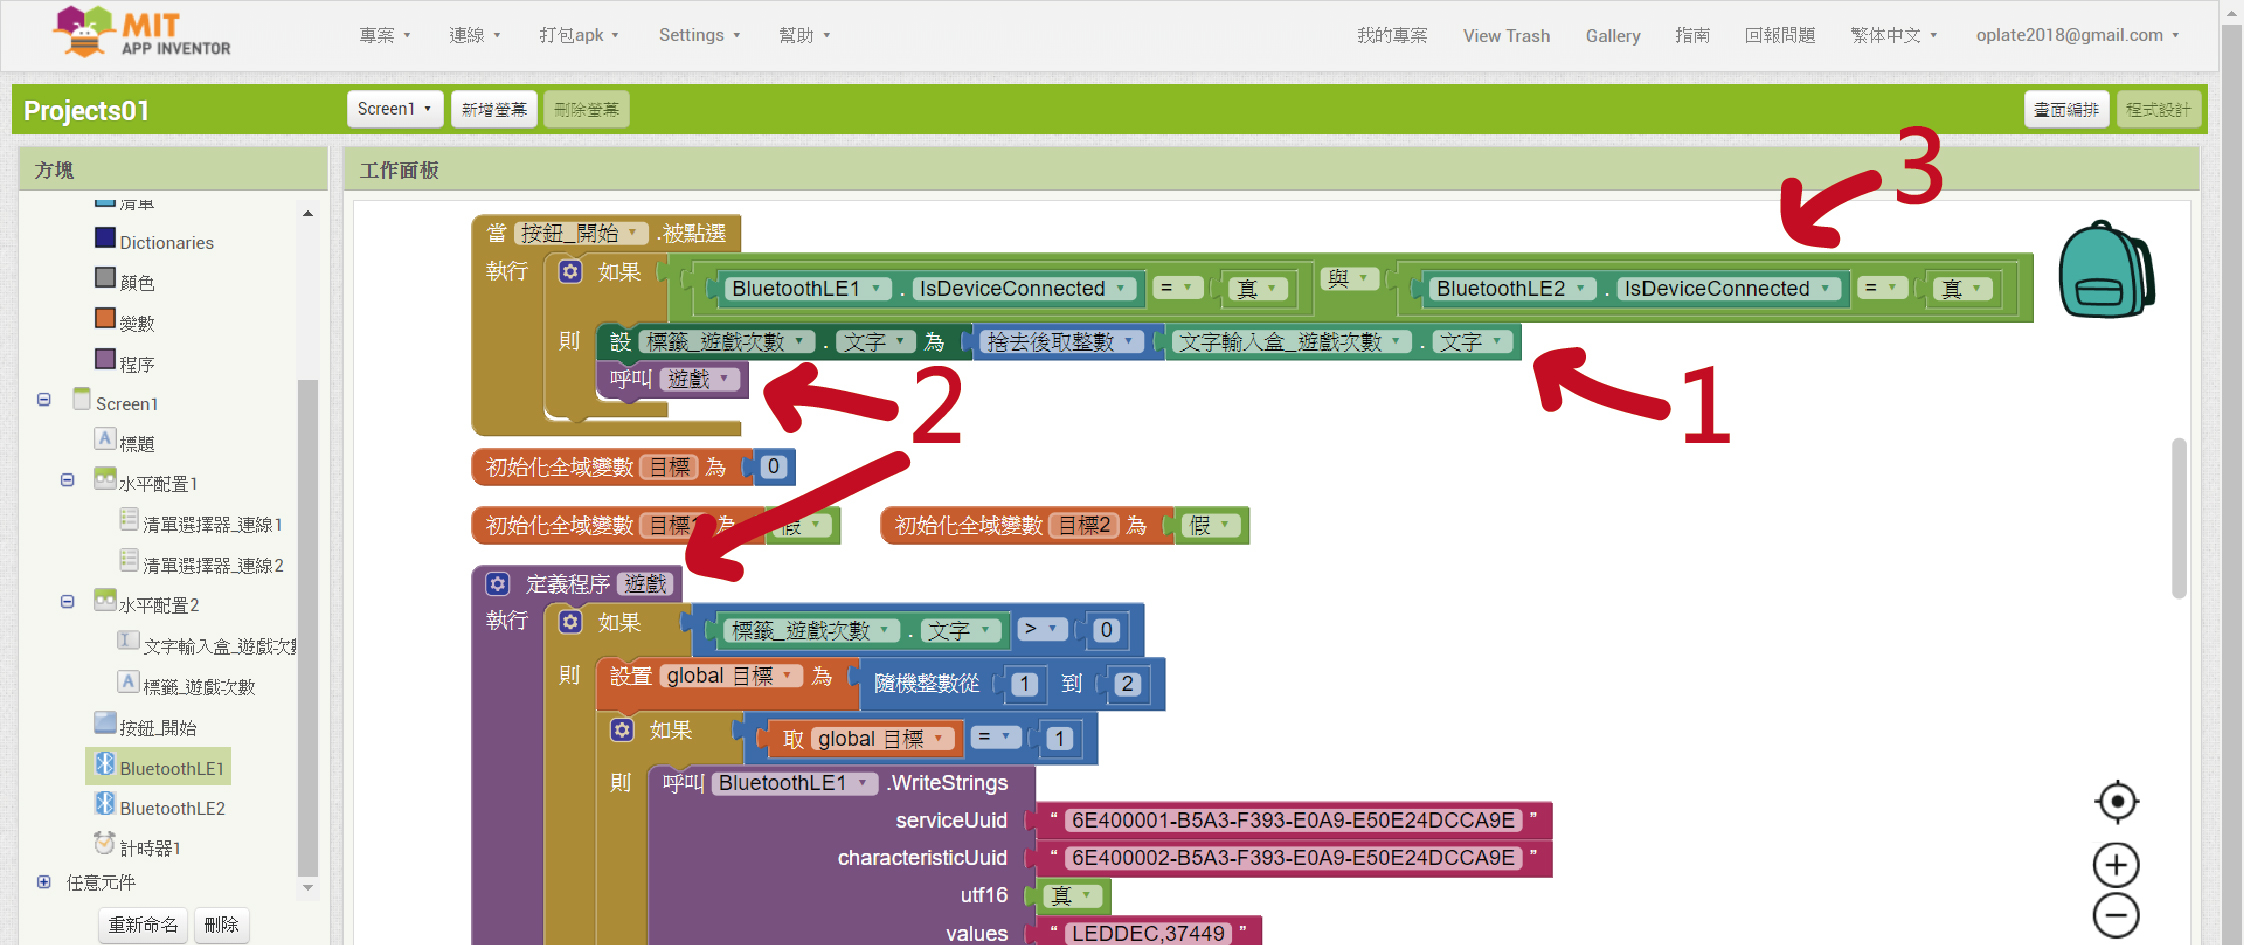
Task: Pick the 顏色 color blocks swatch
Action: 136,283
